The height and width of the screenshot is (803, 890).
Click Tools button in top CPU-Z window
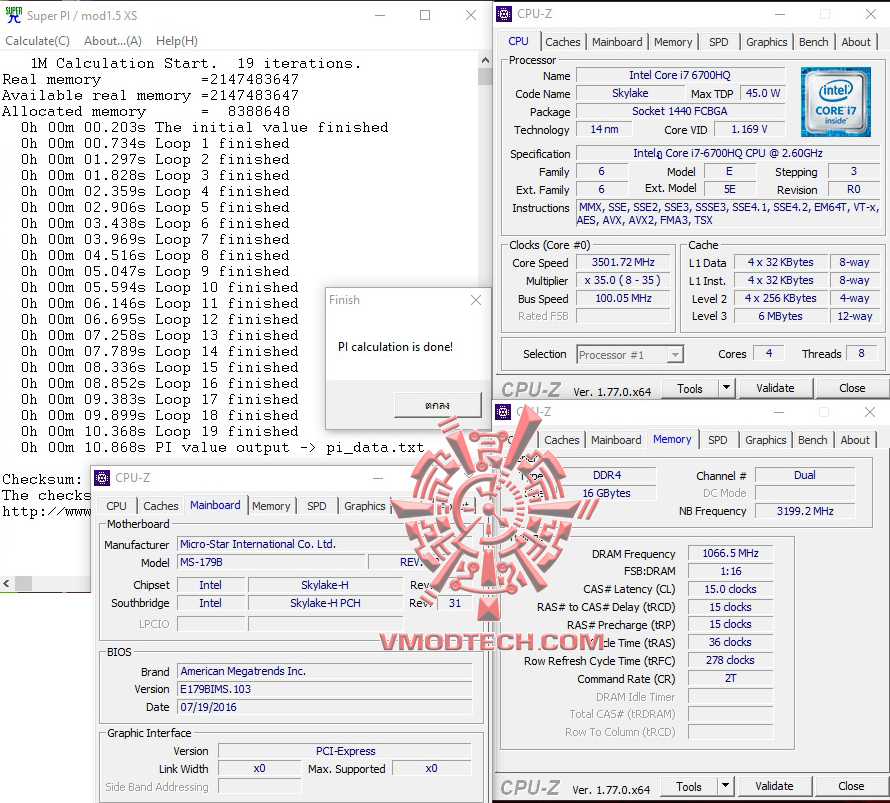[690, 389]
